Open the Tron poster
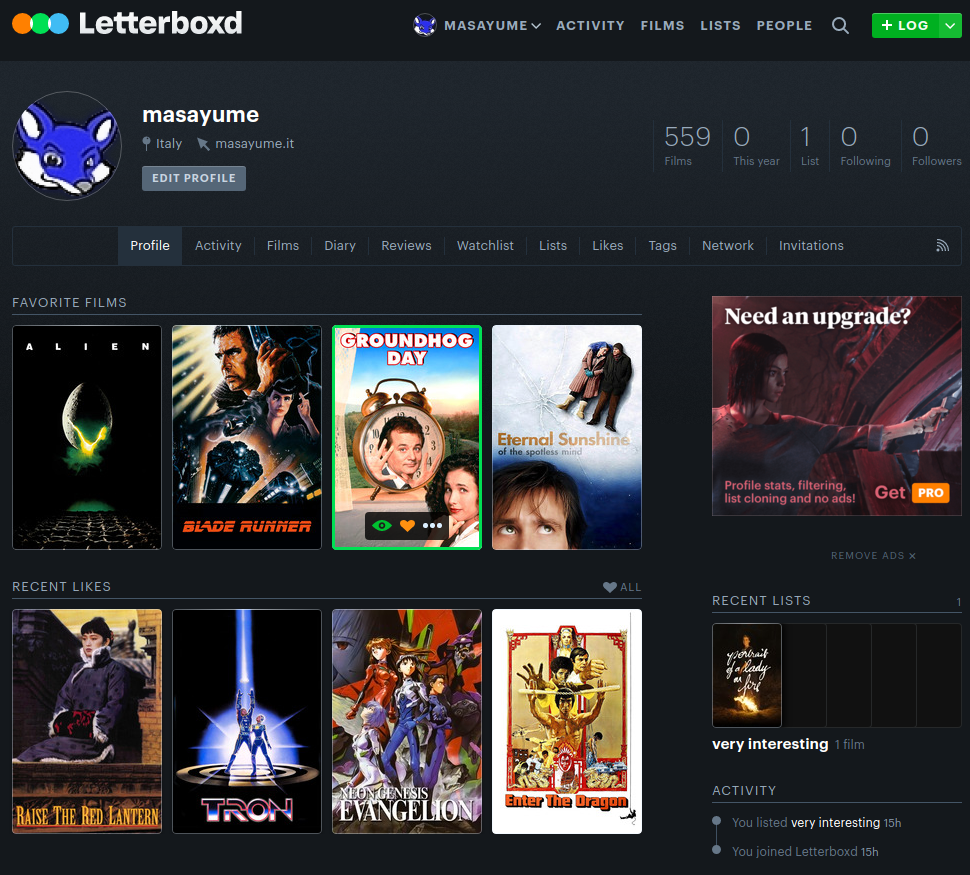 (247, 721)
